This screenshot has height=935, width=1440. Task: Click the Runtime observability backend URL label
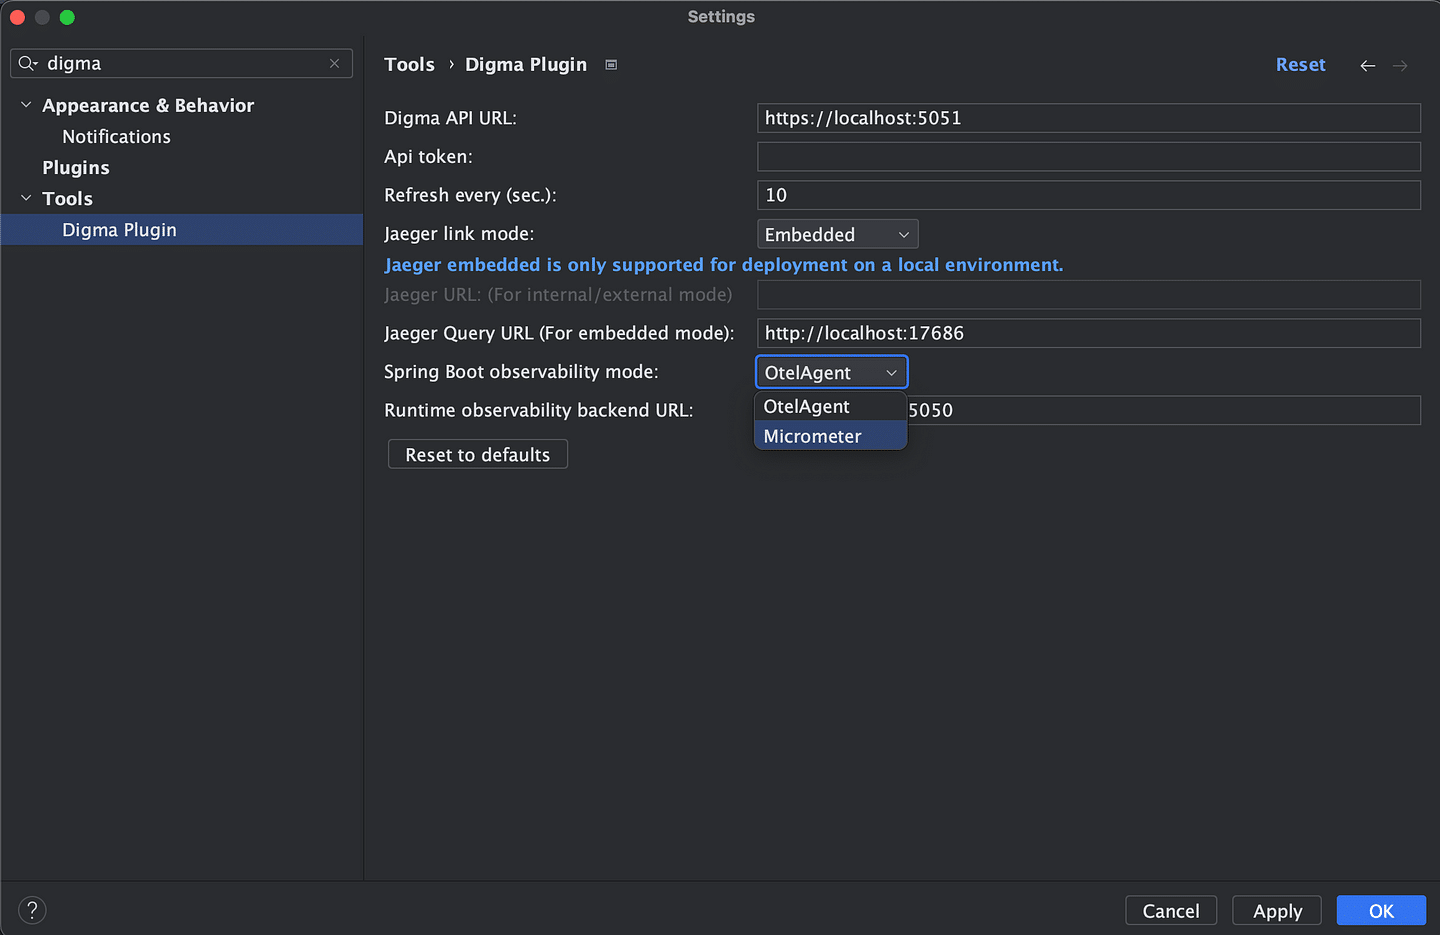538,410
